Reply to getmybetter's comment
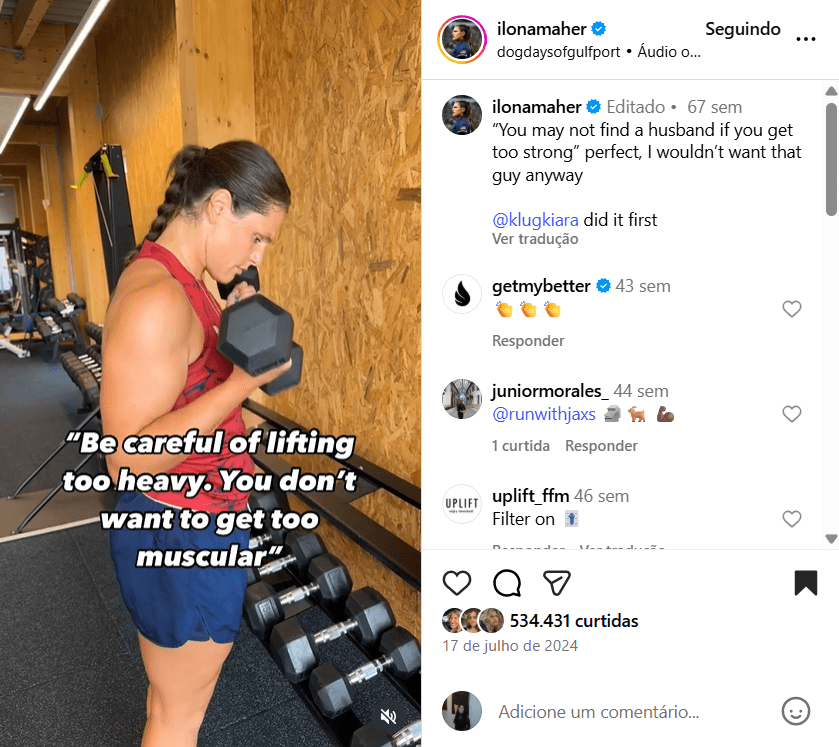The height and width of the screenshot is (747, 839). point(528,341)
